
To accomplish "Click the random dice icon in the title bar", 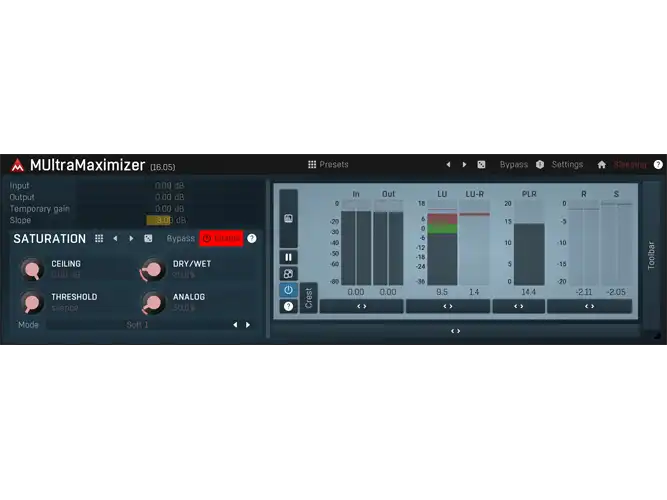I will pyautogui.click(x=481, y=165).
